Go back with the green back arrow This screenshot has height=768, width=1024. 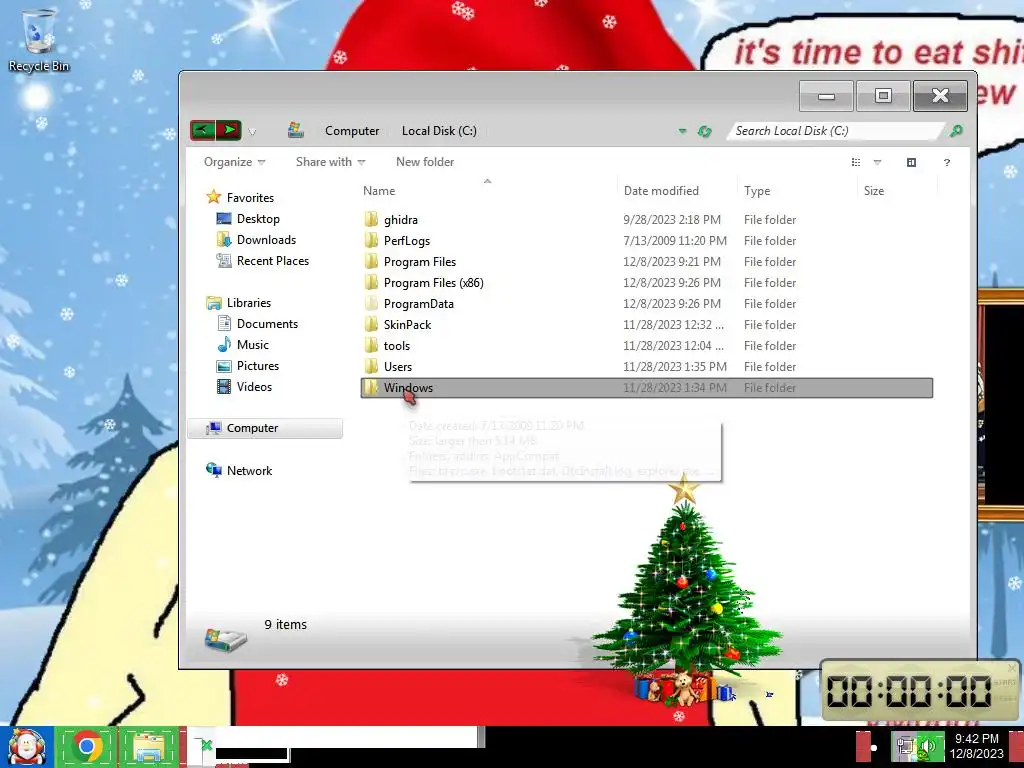point(203,130)
